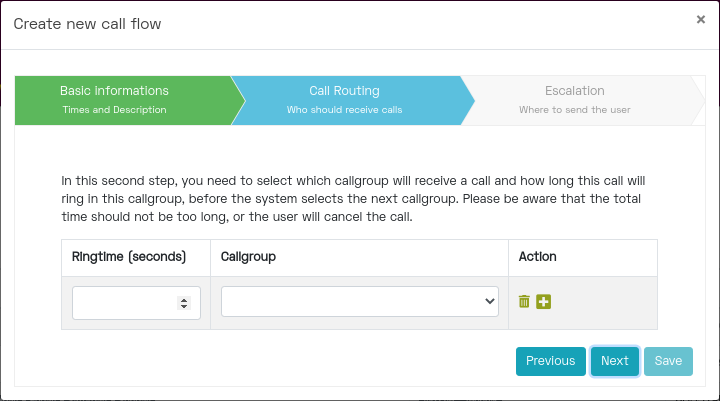Image resolution: width=720 pixels, height=401 pixels.
Task: Click the Ringtime (seconds) column header
Action: 129,257
